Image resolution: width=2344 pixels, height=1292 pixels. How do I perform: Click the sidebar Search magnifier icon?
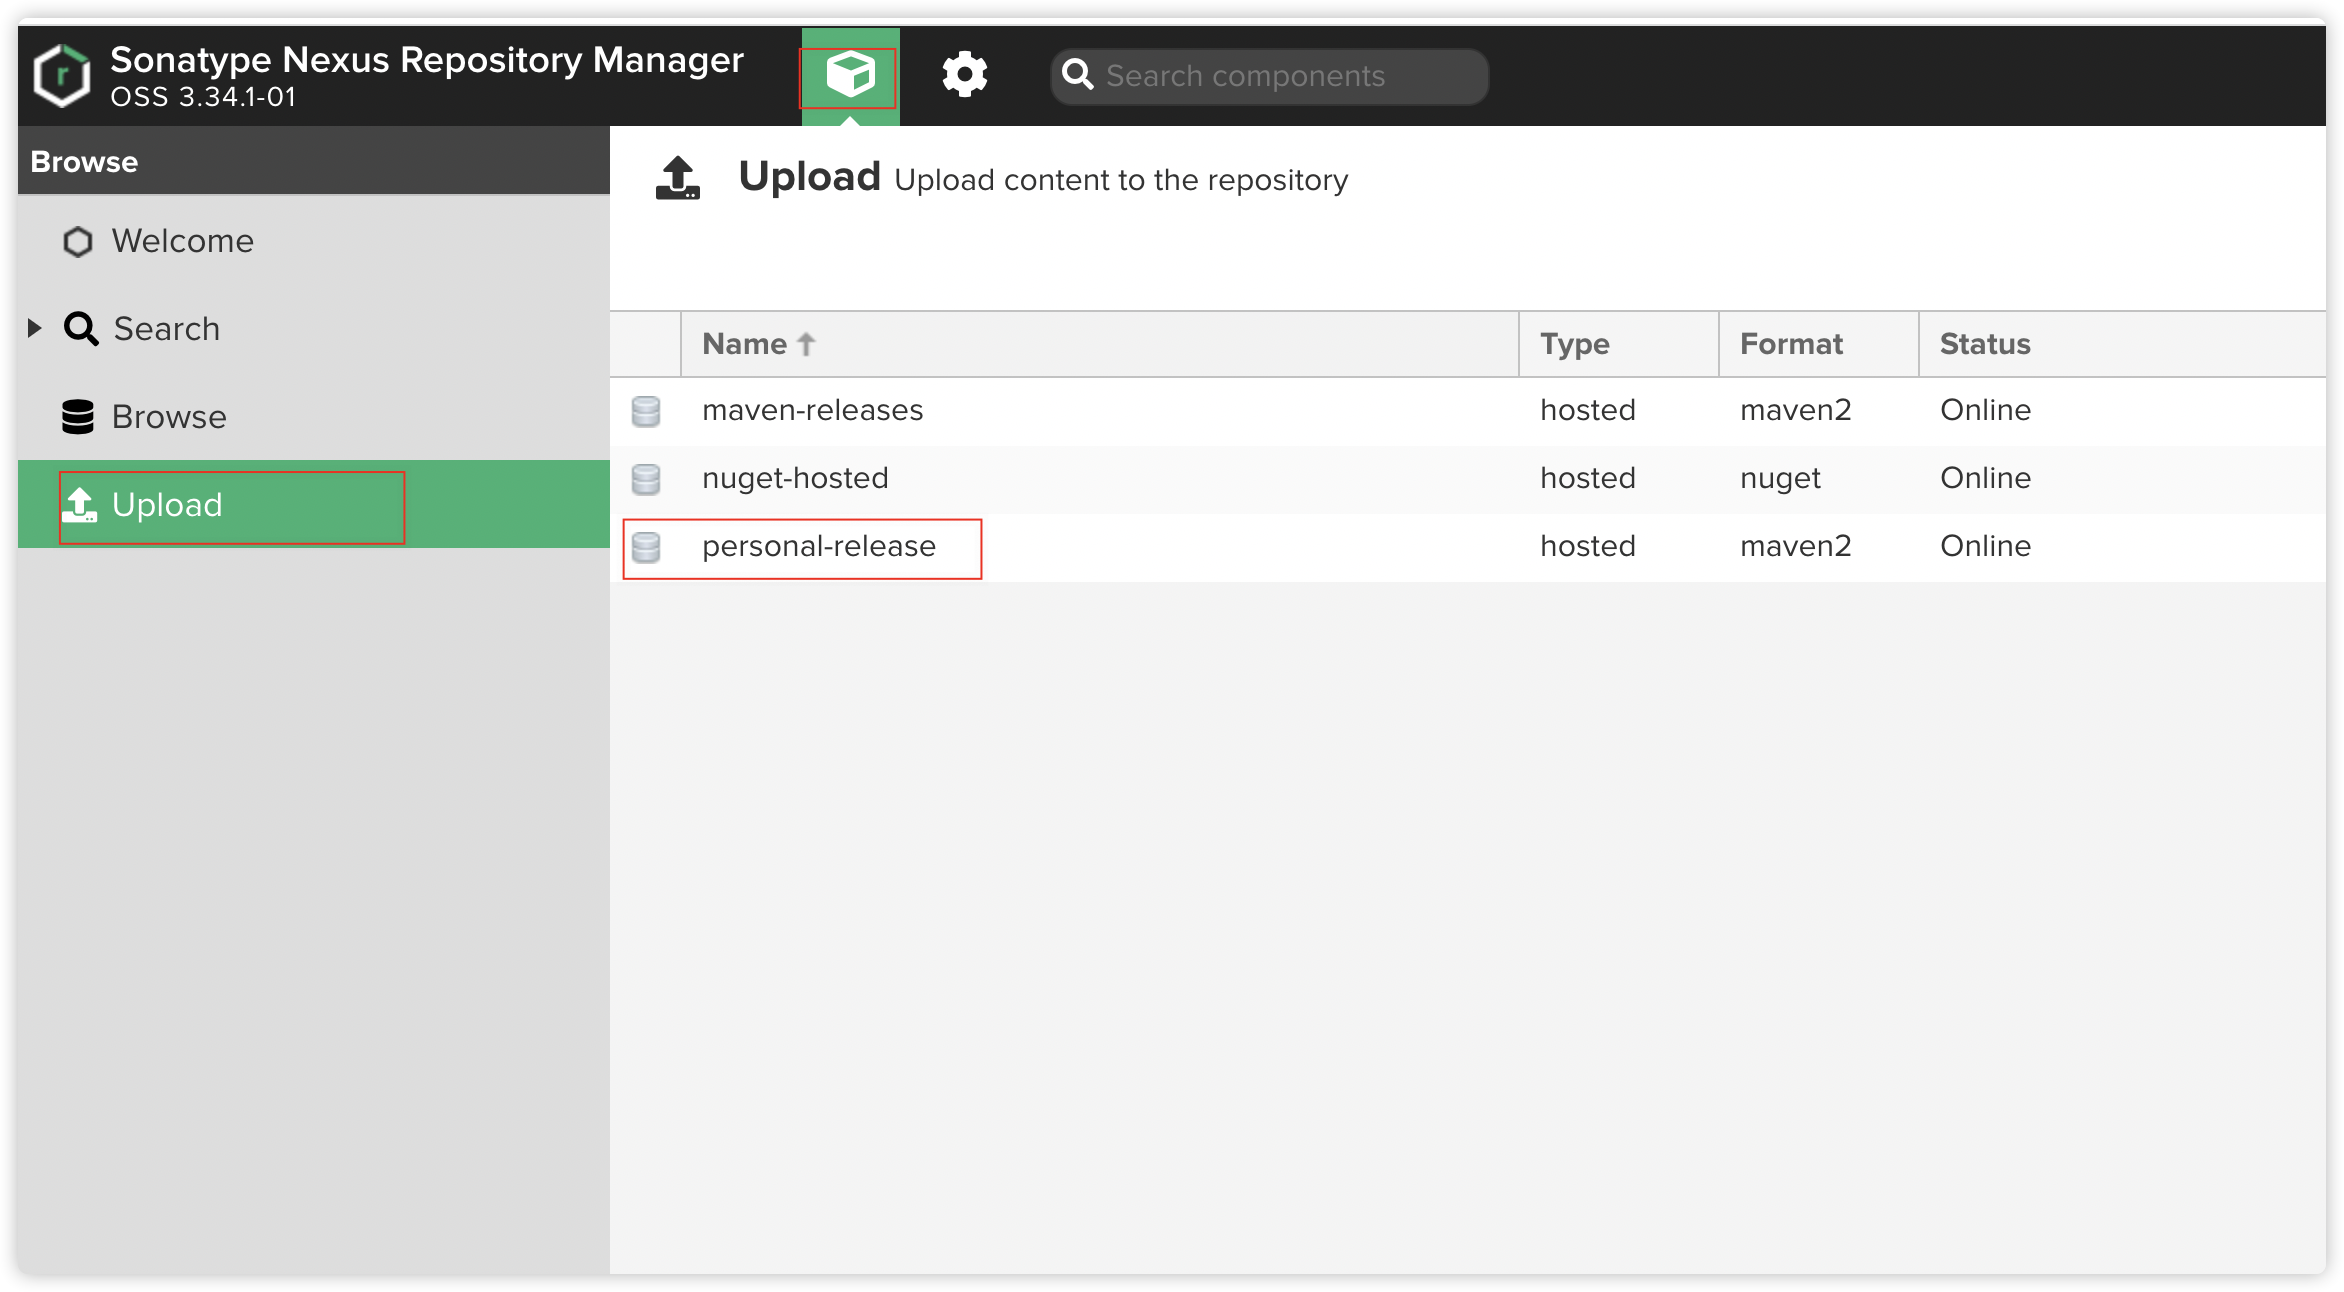(x=80, y=328)
